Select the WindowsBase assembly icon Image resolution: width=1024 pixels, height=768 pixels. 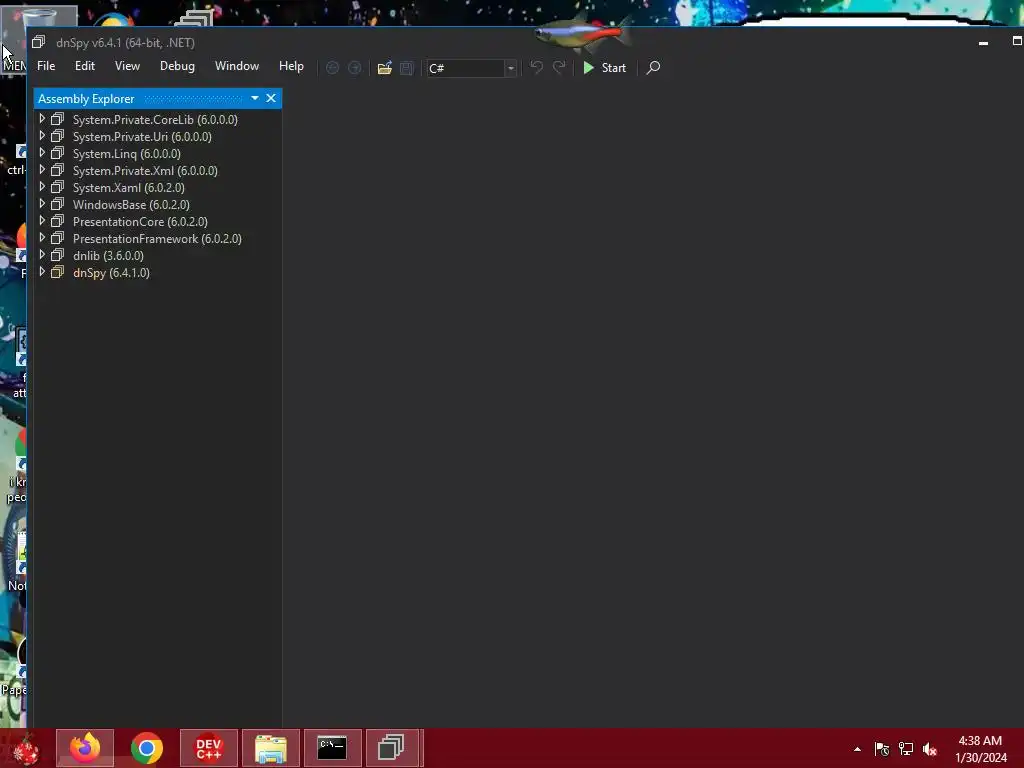(57, 204)
